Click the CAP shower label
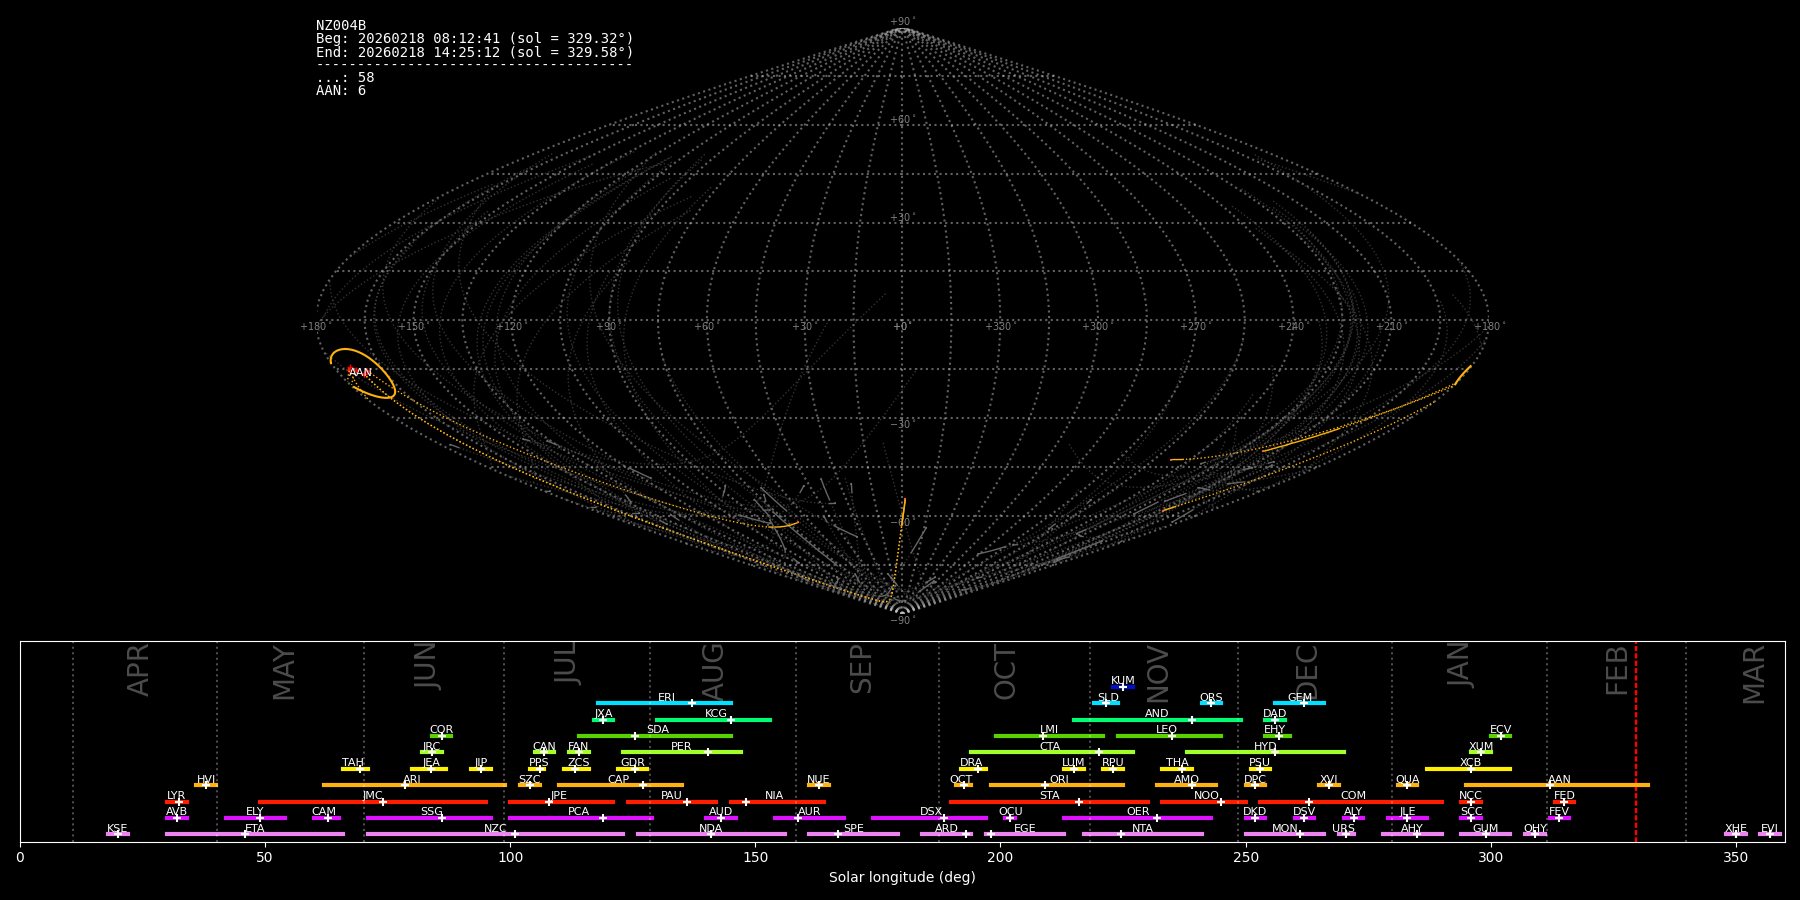Viewport: 1800px width, 900px height. (619, 780)
